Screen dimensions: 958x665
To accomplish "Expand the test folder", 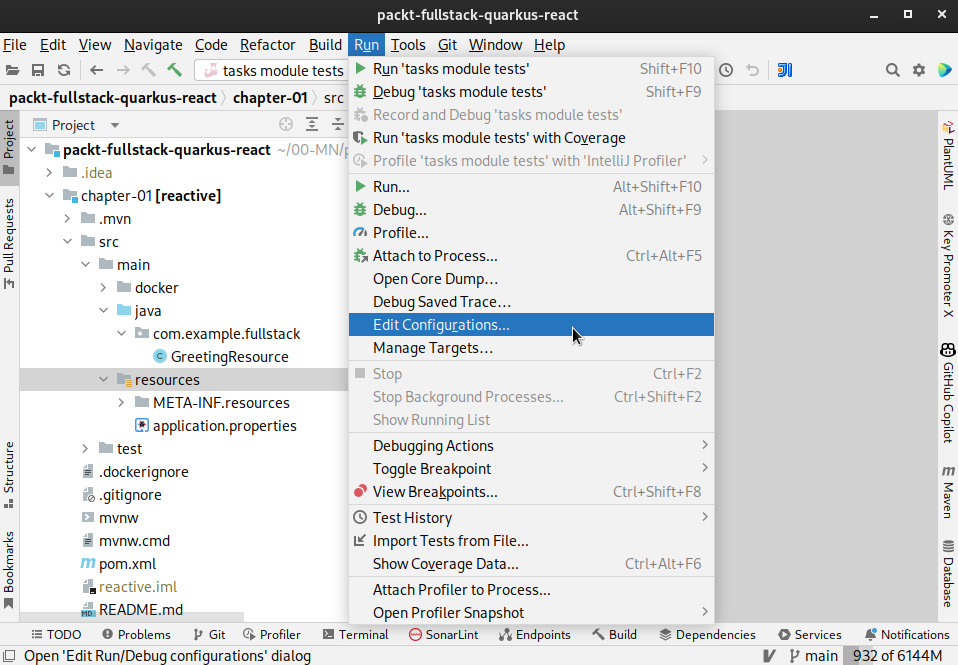I will (85, 448).
